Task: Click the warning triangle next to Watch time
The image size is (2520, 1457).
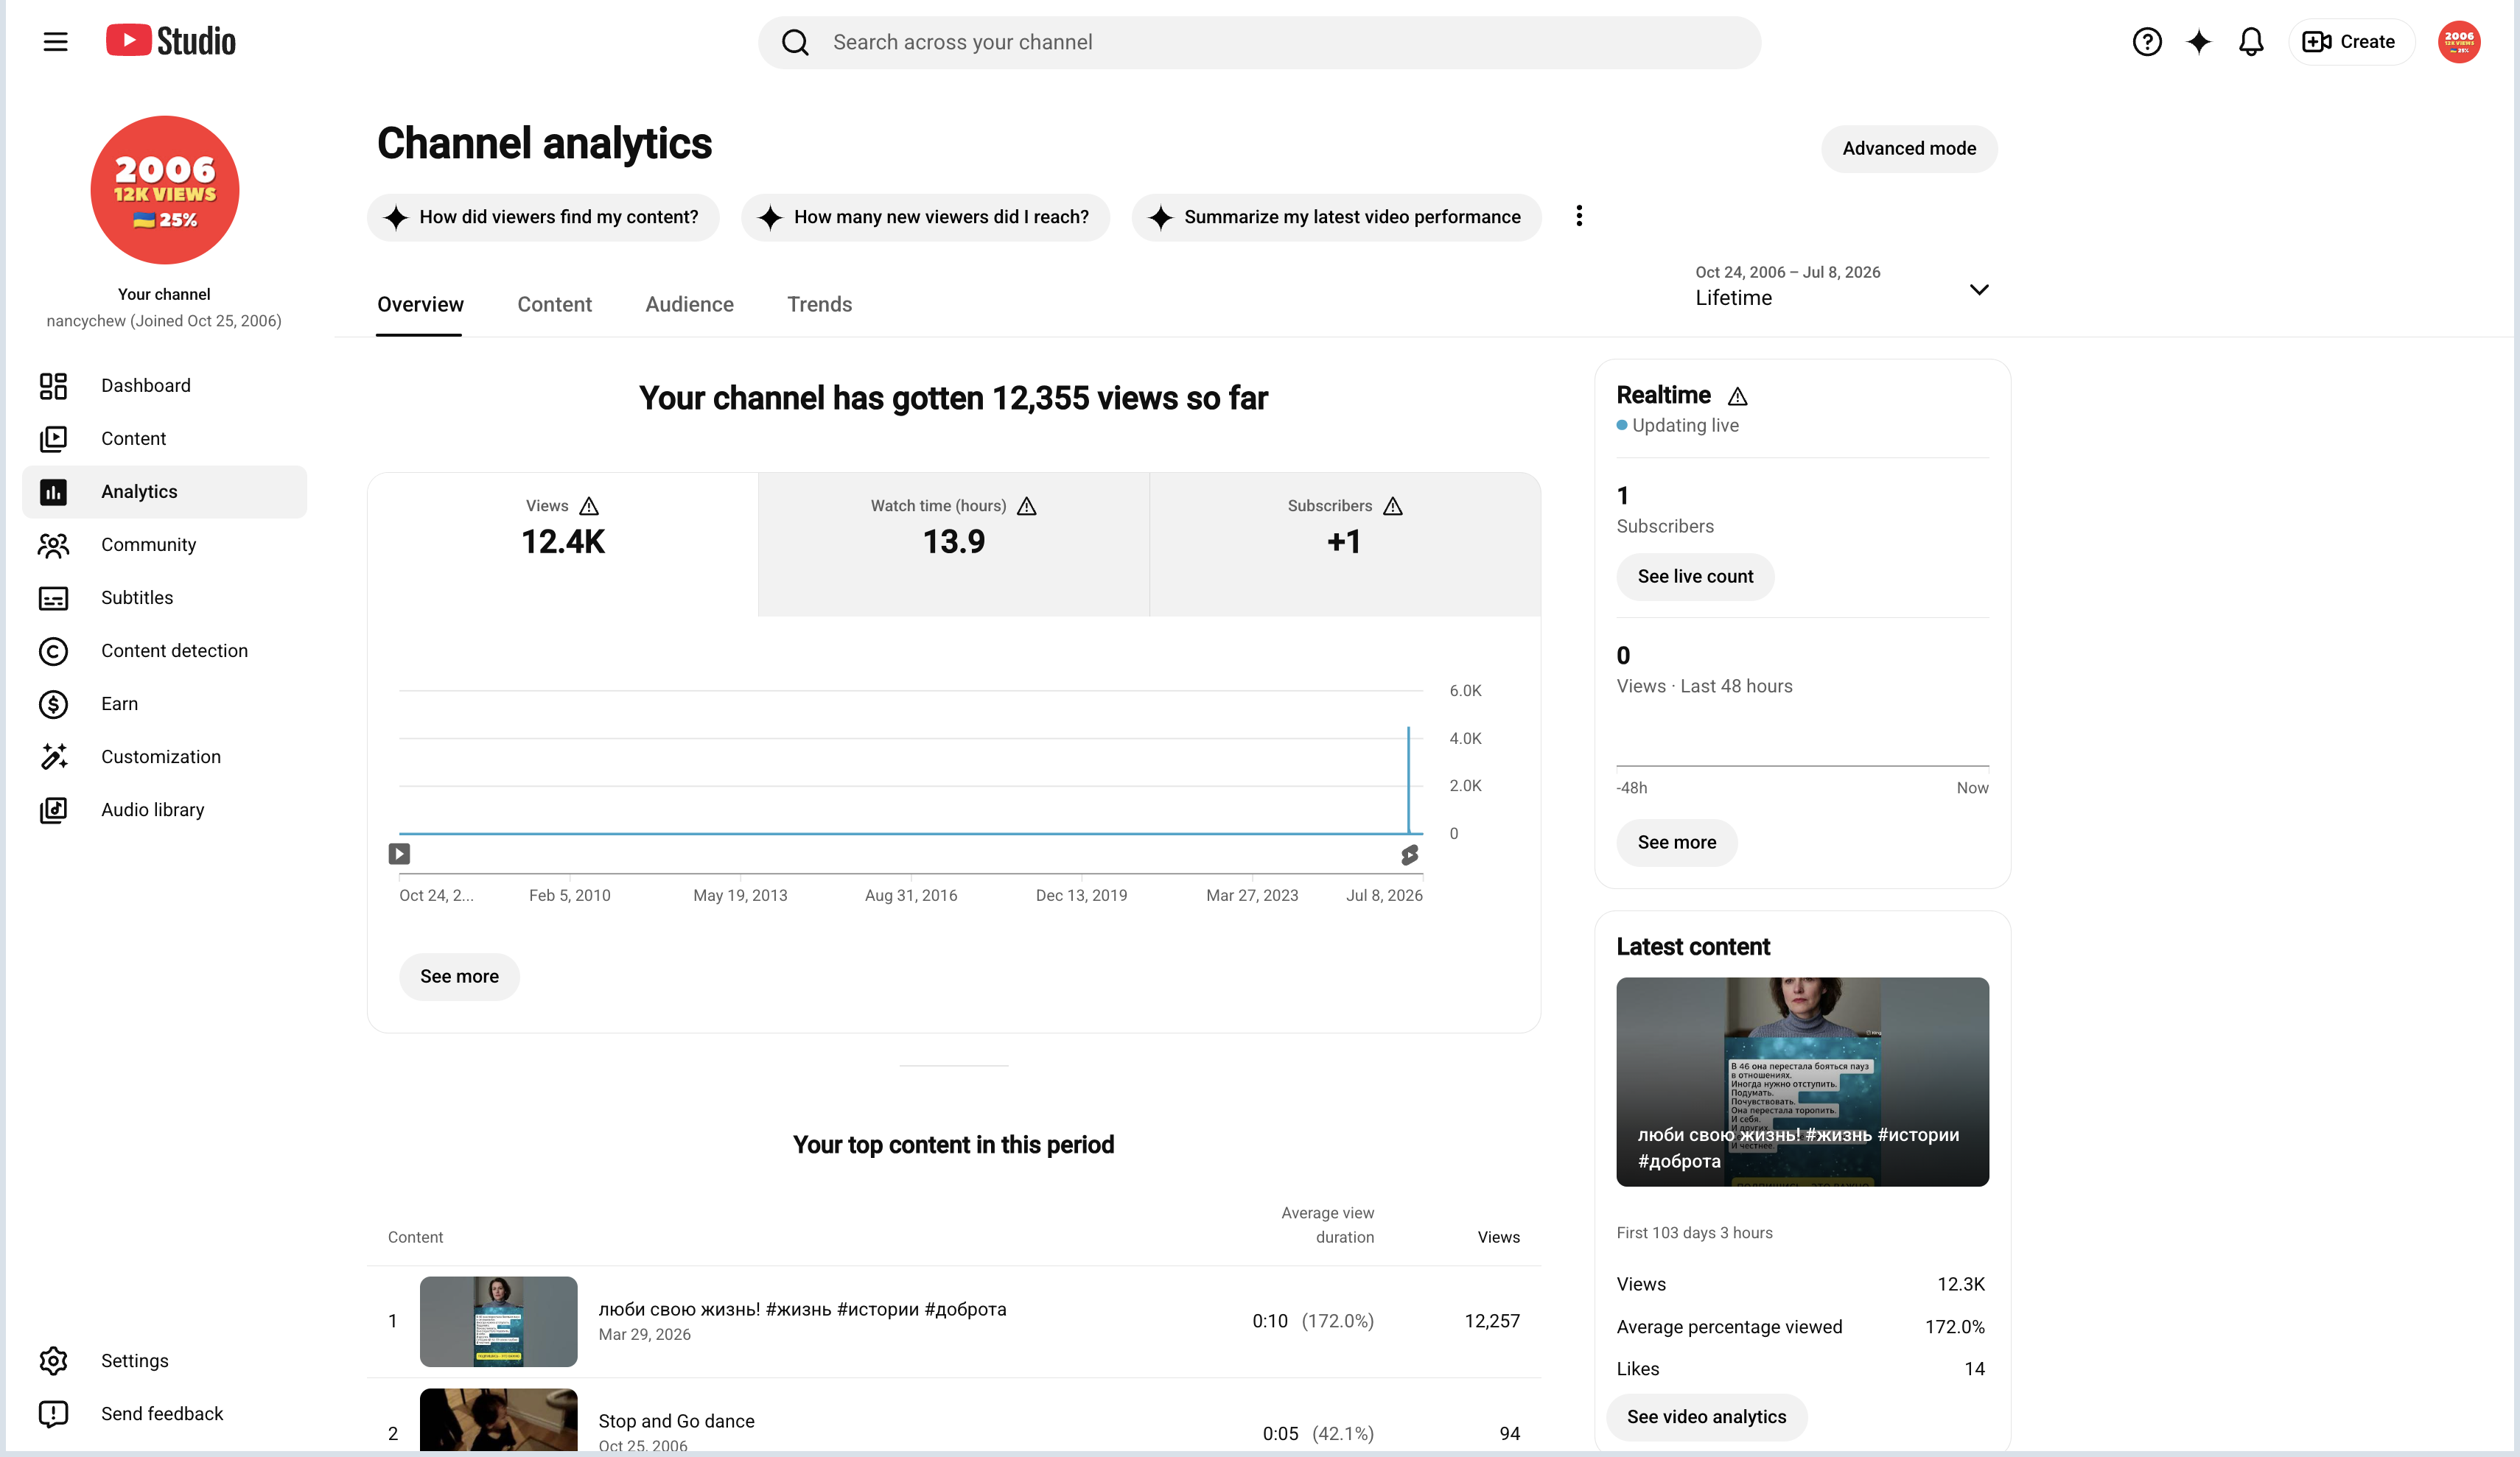Action: point(1027,506)
